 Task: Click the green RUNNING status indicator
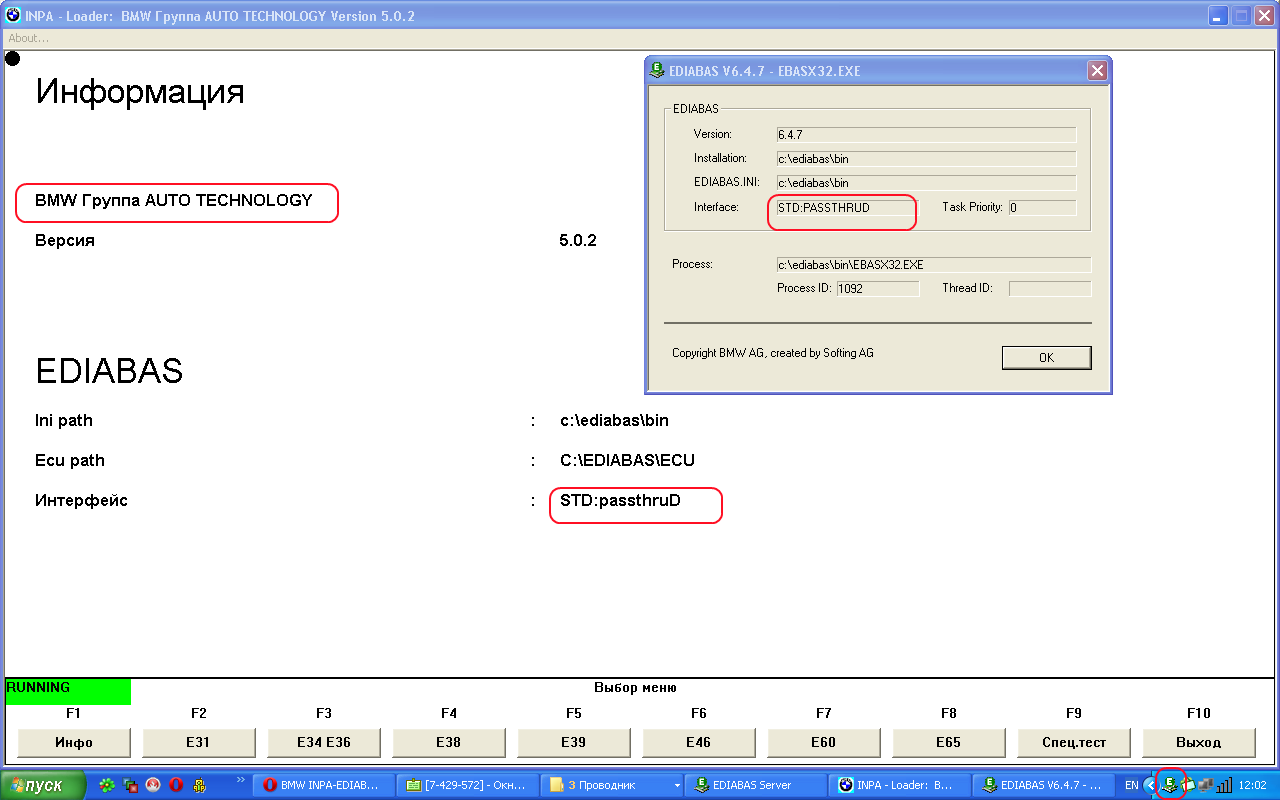pyautogui.click(x=68, y=691)
